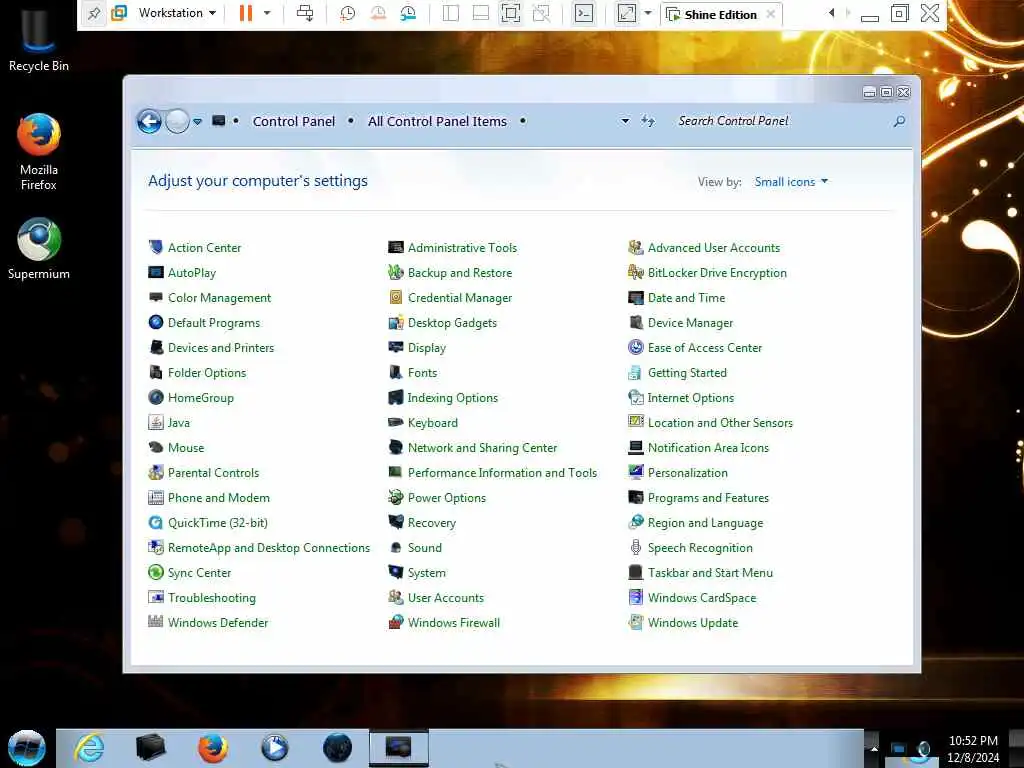Open the Device Manager link
Viewport: 1024px width, 768px height.
(690, 323)
